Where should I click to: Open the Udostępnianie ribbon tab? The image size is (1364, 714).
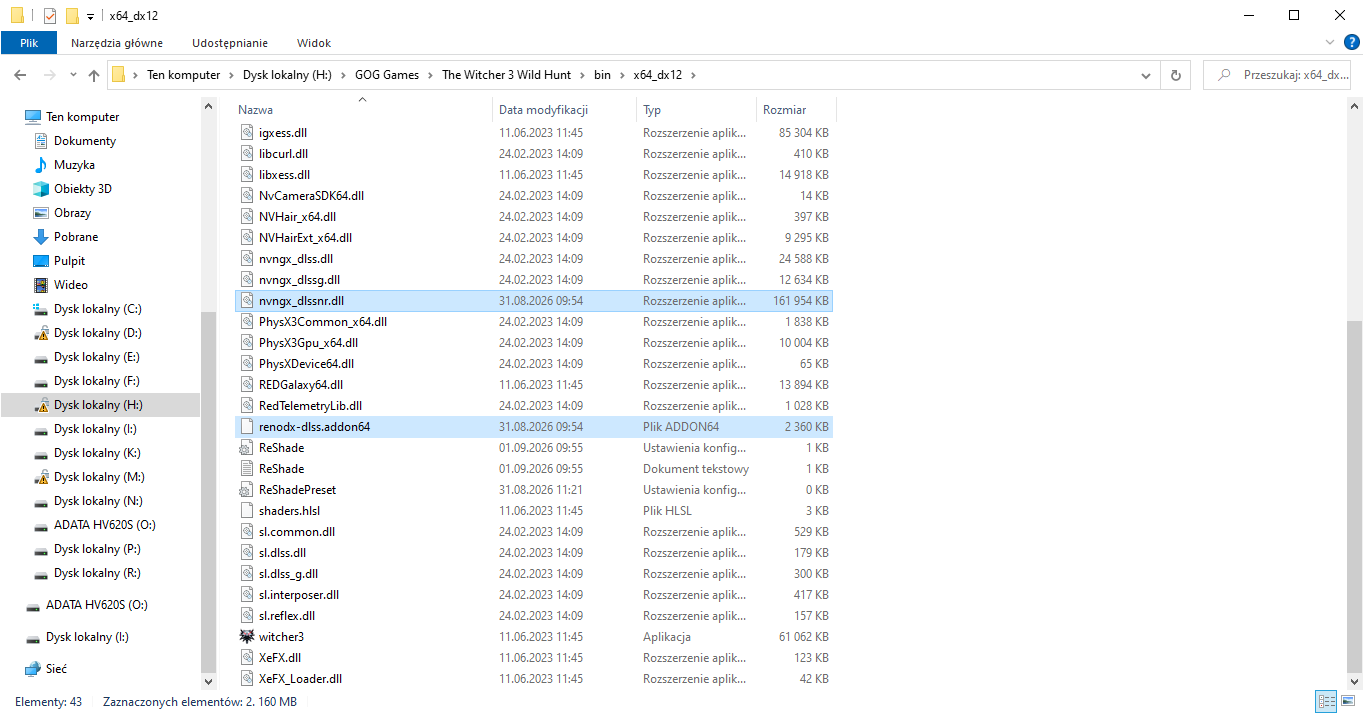230,43
